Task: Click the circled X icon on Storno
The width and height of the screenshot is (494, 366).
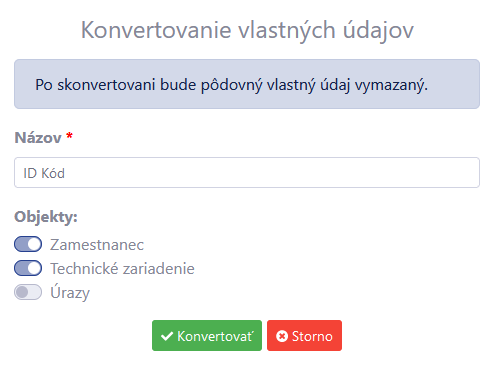Action: 282,336
